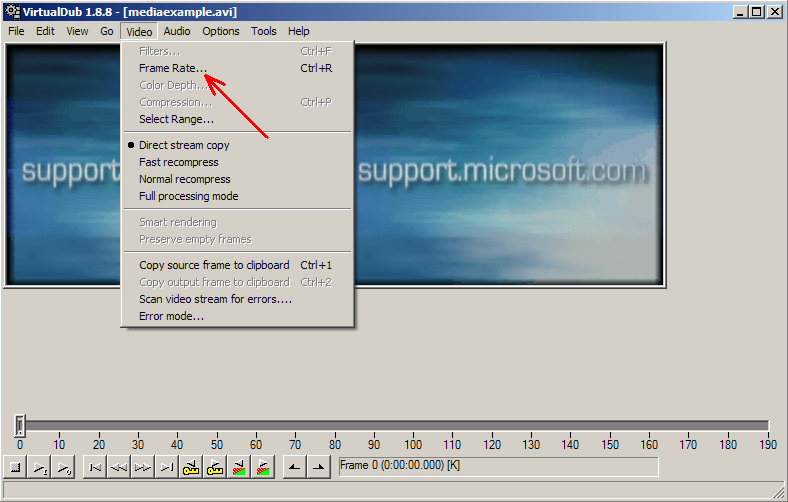Screen dimensions: 788x502
Task: Stop playback with the Stop button
Action: [x=16, y=467]
